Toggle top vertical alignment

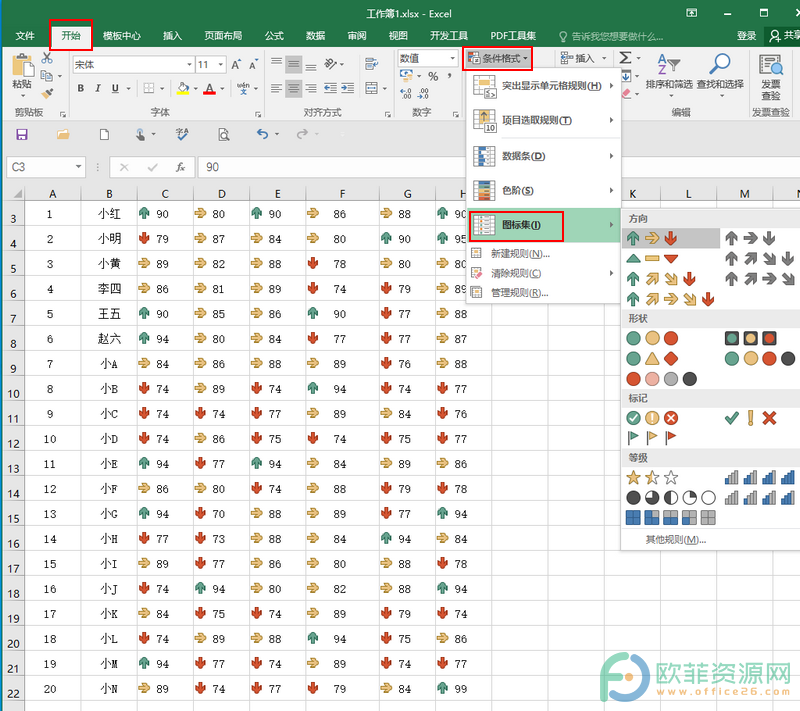(277, 64)
